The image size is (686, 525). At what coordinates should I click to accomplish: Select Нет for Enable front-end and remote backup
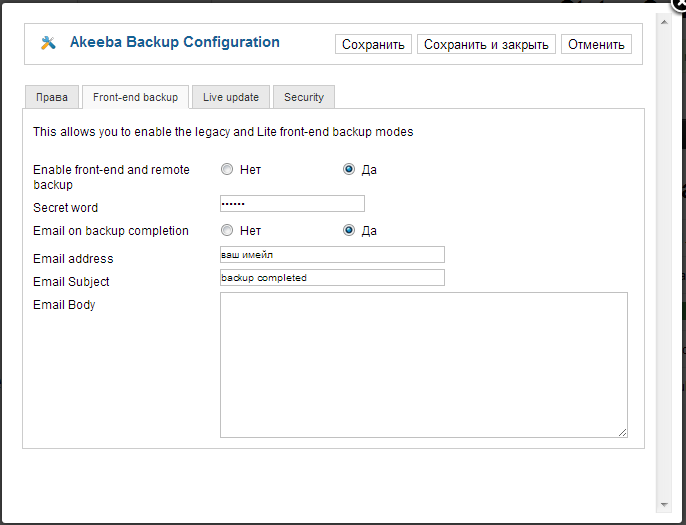coord(227,169)
